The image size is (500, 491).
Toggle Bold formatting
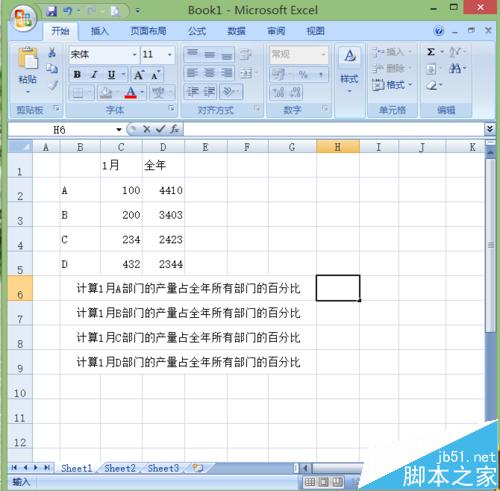tap(77, 75)
